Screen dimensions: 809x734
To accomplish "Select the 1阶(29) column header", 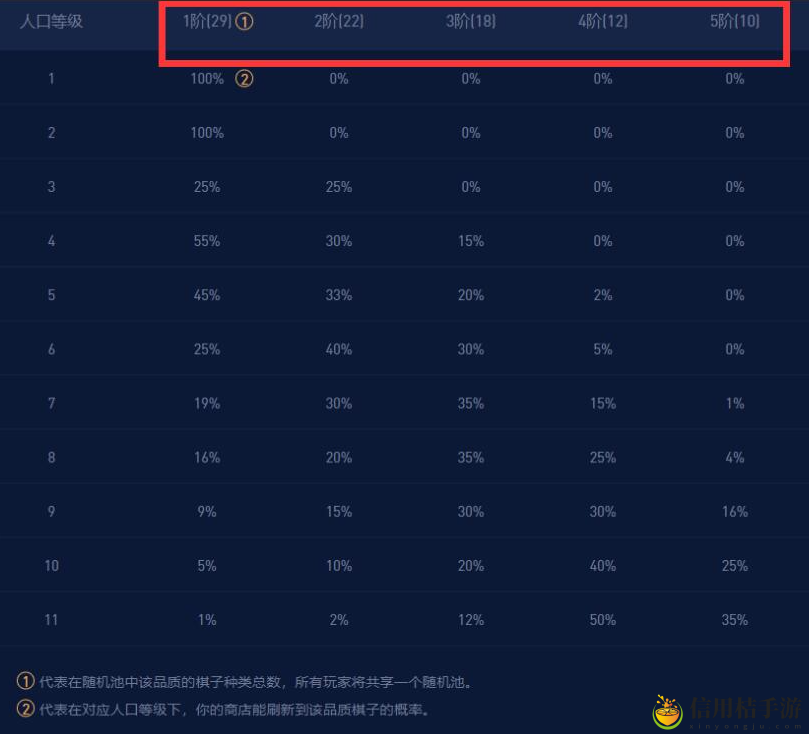I will [x=207, y=22].
